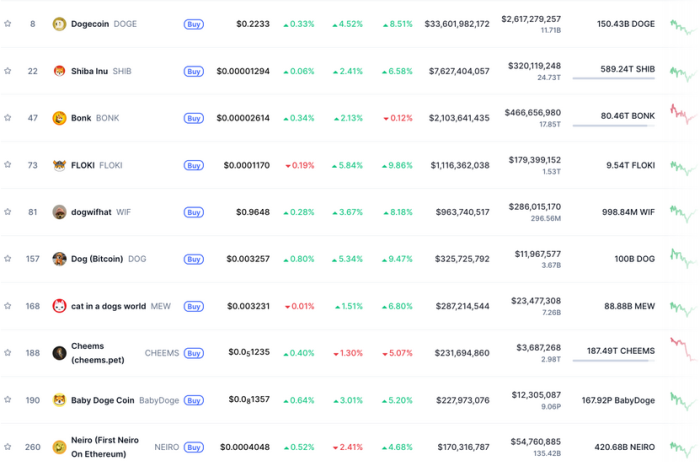The height and width of the screenshot is (466, 700).
Task: Click the Neiro coin logo icon
Action: pyautogui.click(x=60, y=447)
